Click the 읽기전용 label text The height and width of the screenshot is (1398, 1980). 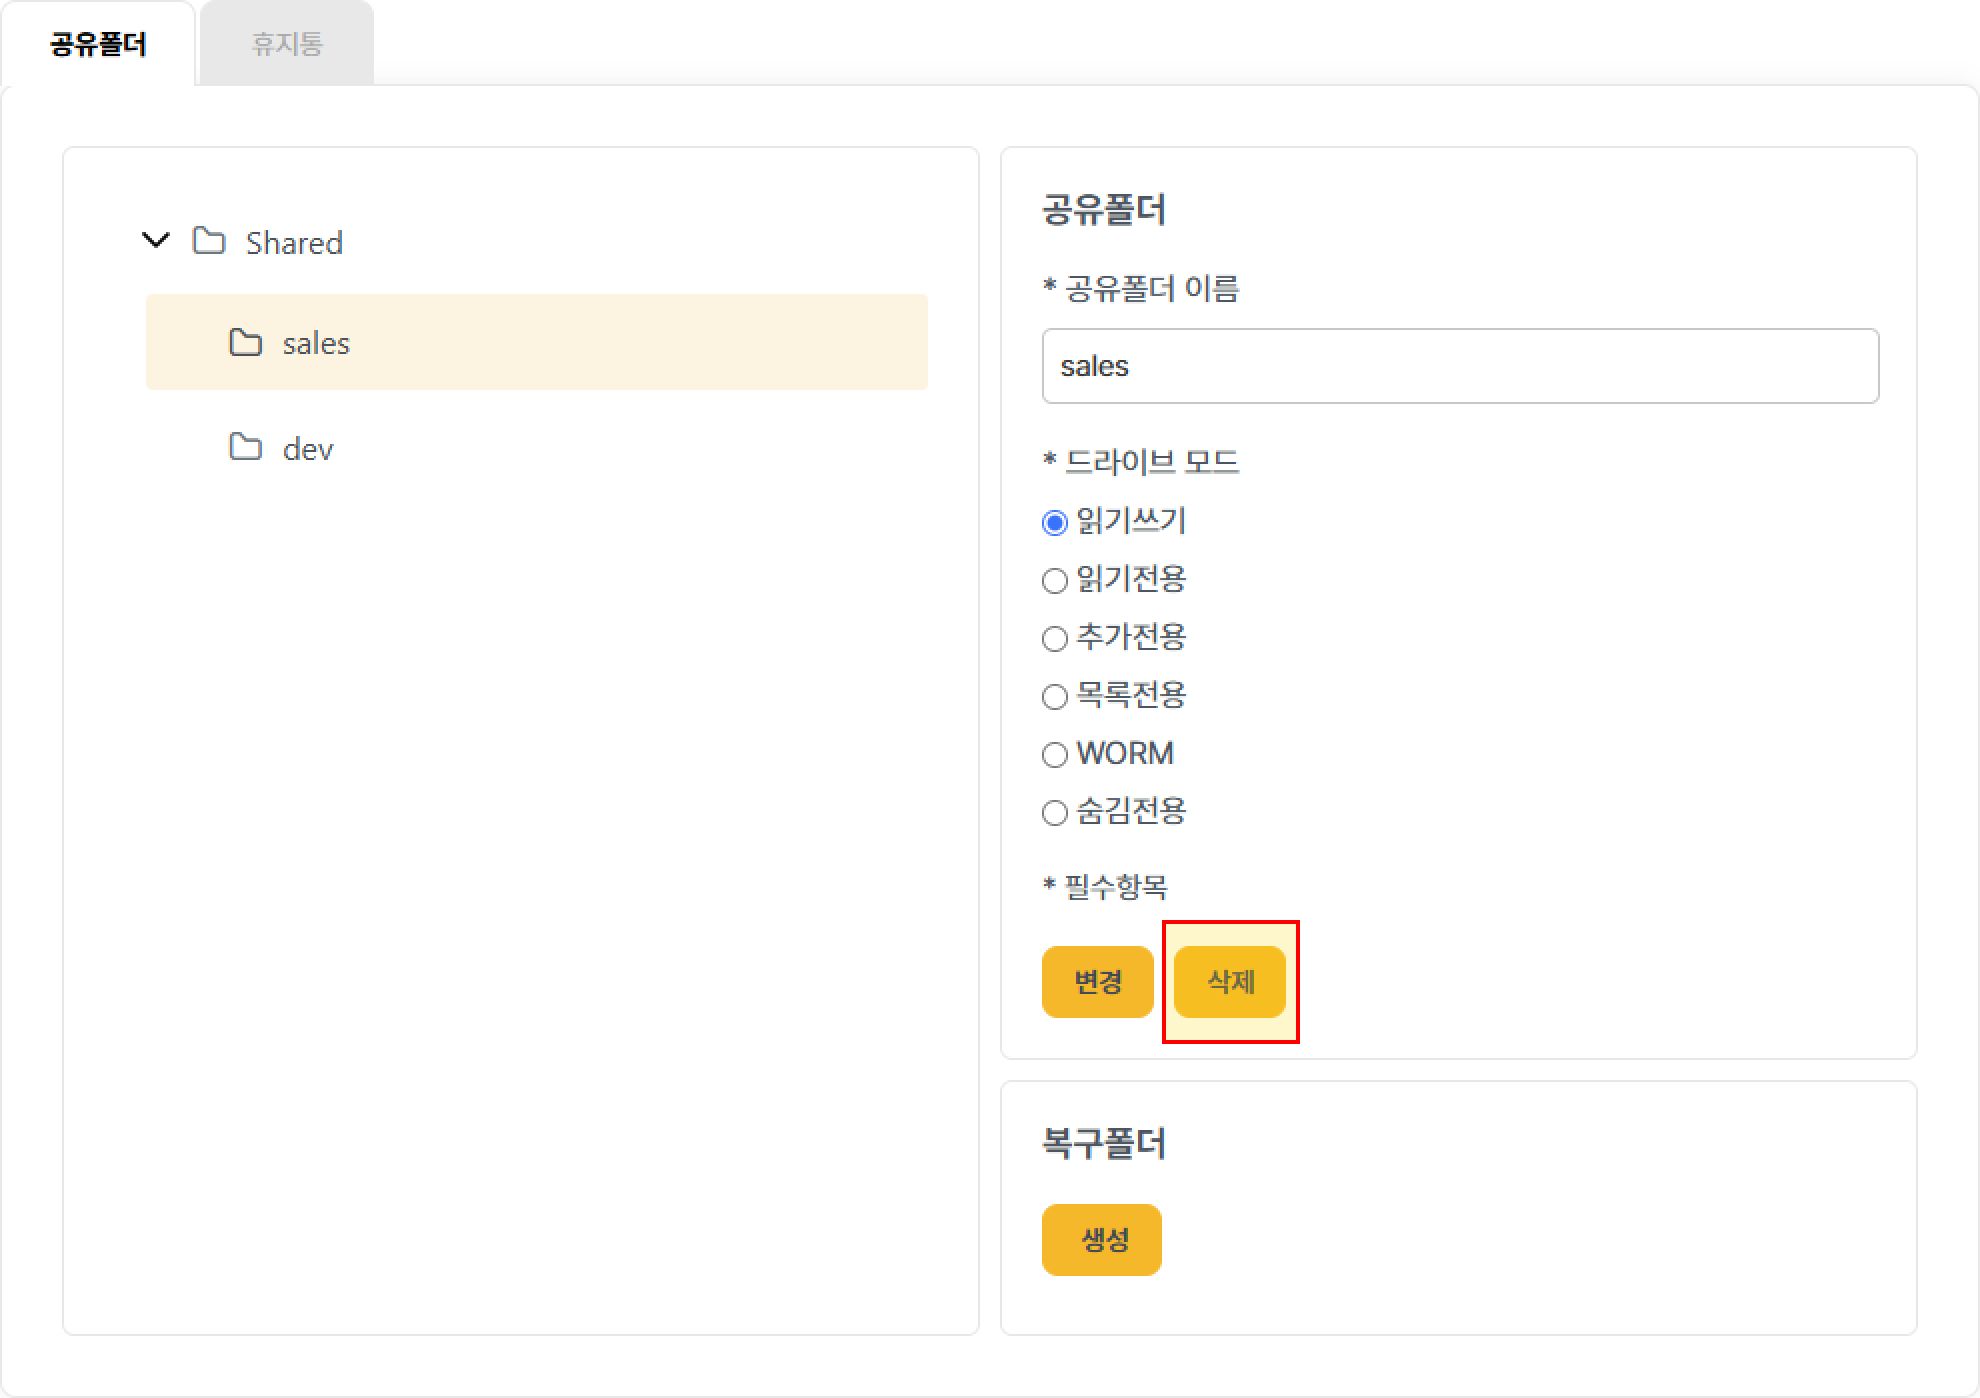1131,579
